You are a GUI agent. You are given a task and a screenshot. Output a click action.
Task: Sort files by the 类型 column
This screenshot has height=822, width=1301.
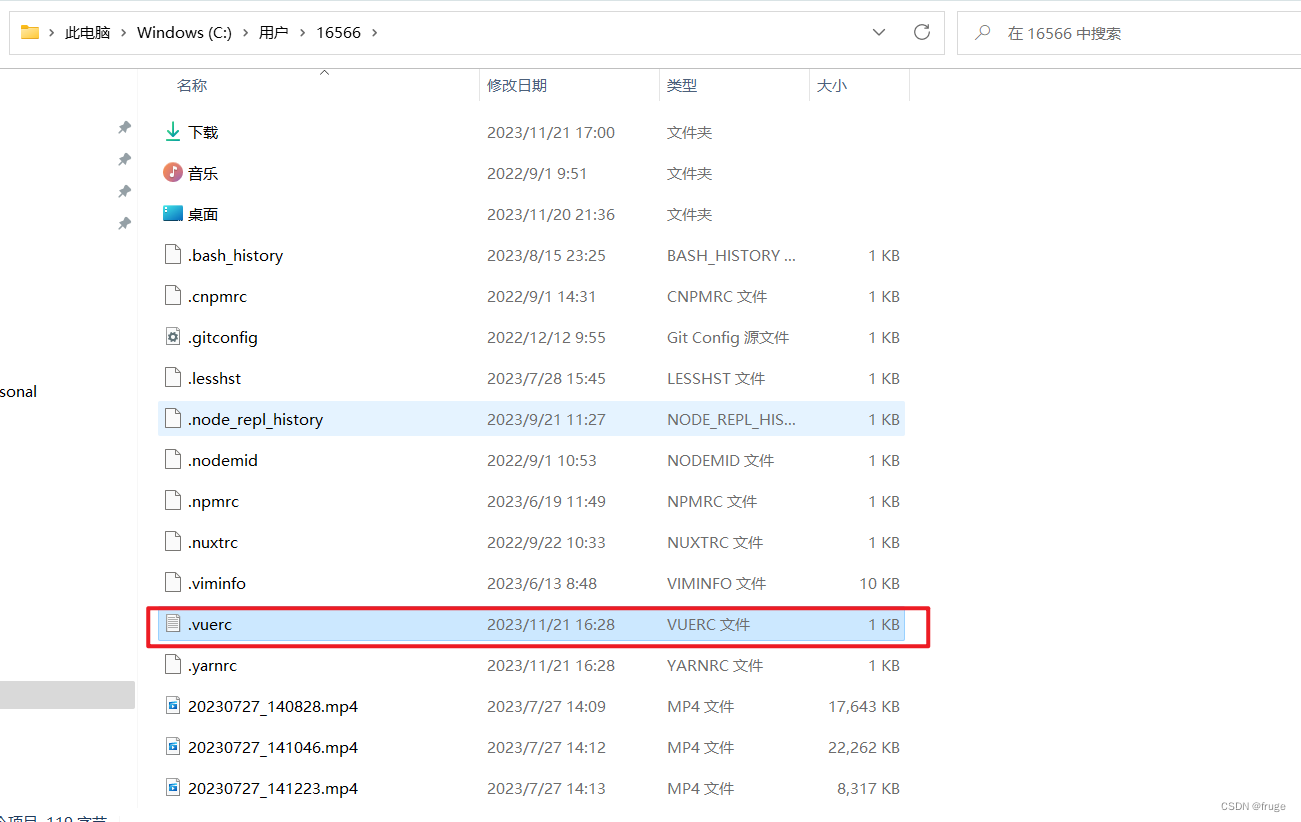click(682, 86)
